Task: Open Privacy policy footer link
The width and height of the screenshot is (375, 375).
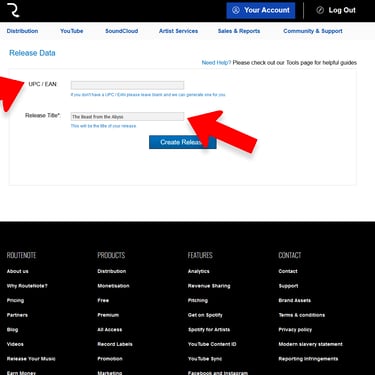Action: click(295, 330)
